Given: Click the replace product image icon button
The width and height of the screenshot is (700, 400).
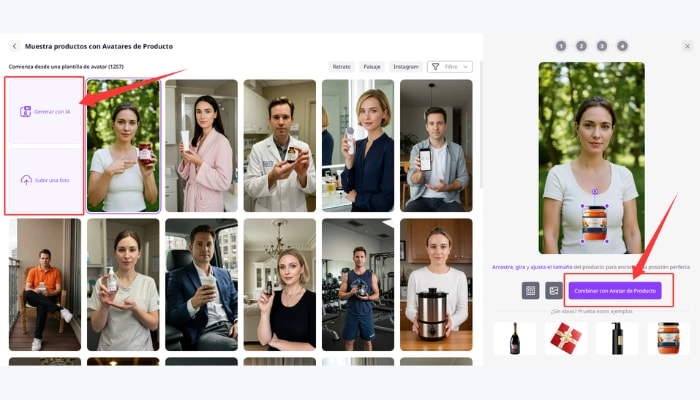Looking at the screenshot, I should coord(553,290).
